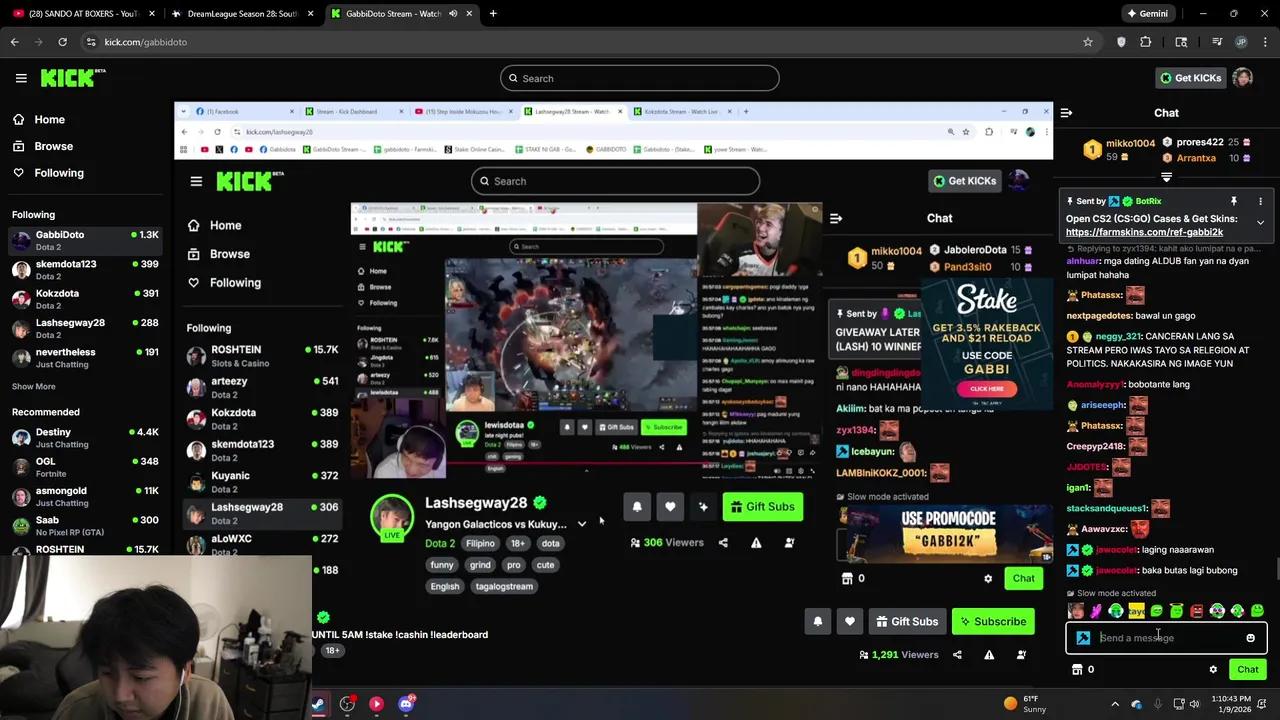Collapse the chat panel arrow icon

(1066, 113)
